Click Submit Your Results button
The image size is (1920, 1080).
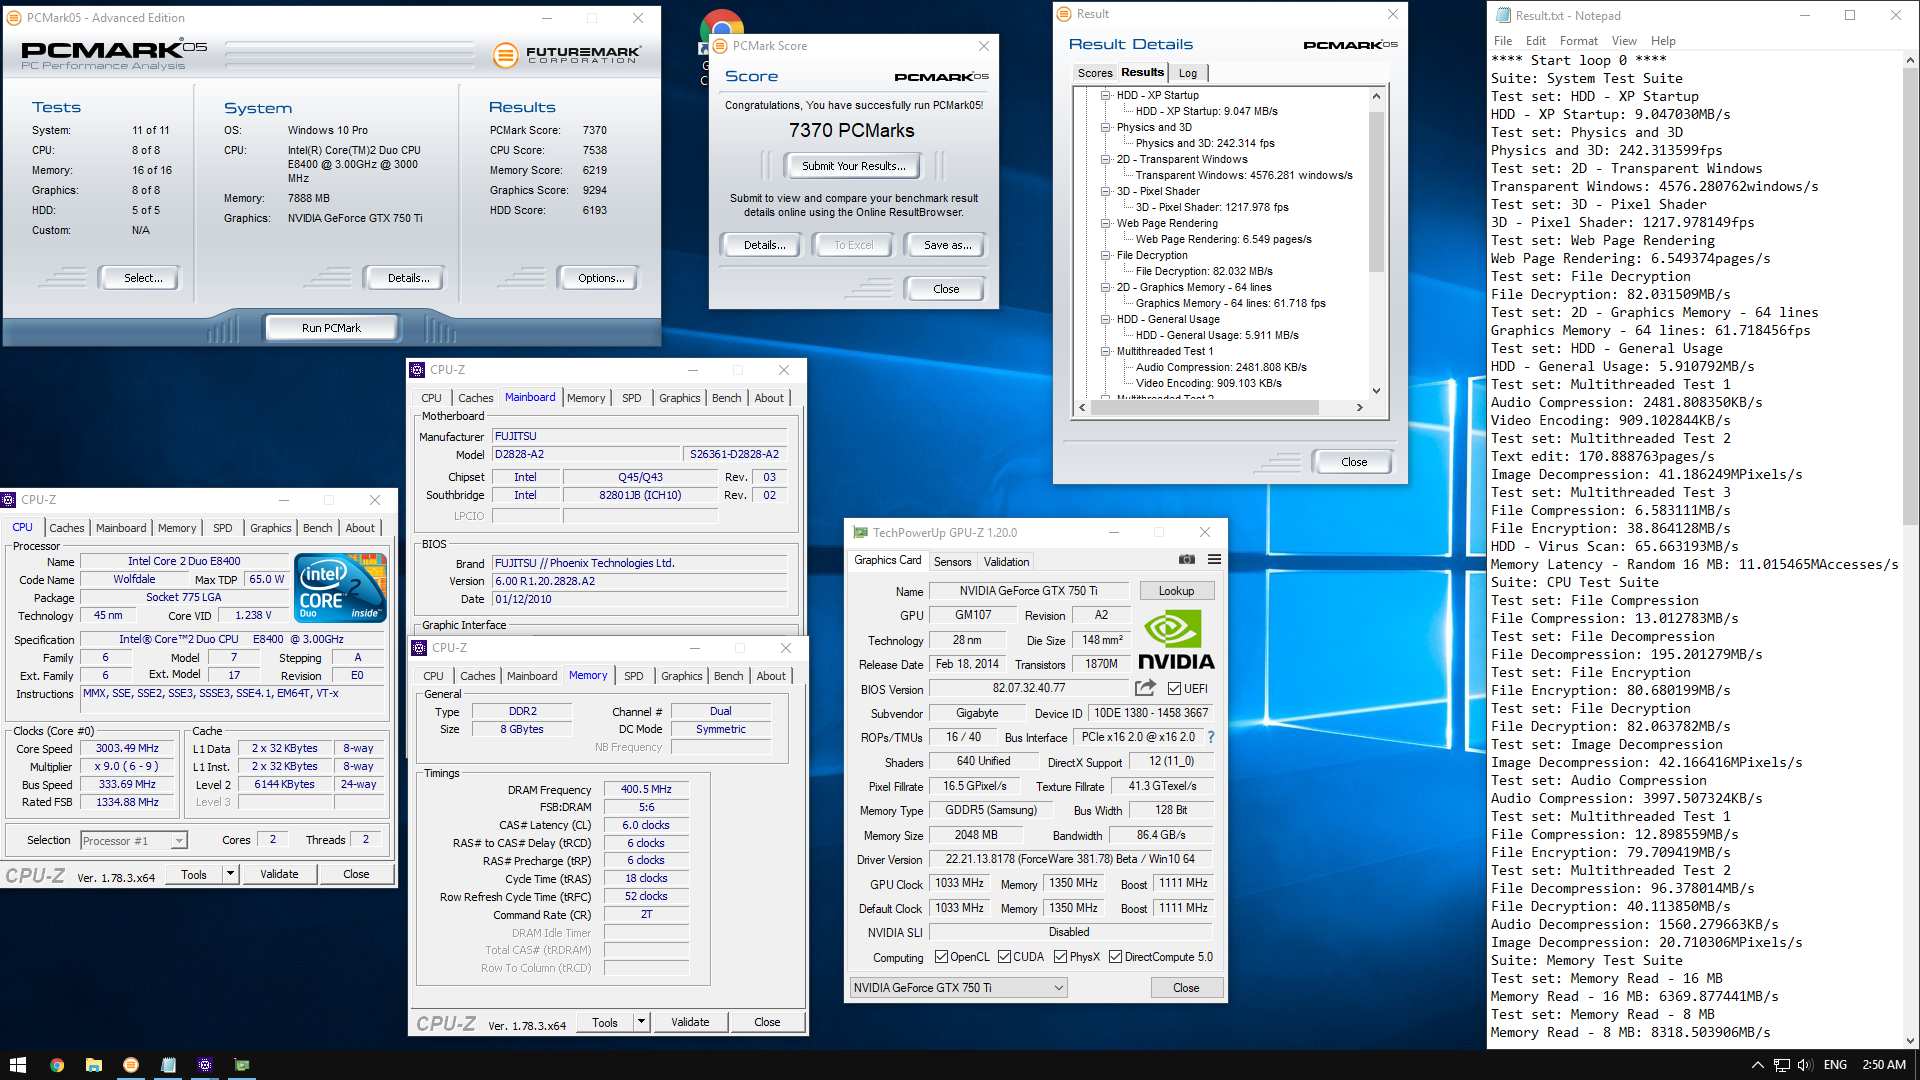pyautogui.click(x=853, y=166)
